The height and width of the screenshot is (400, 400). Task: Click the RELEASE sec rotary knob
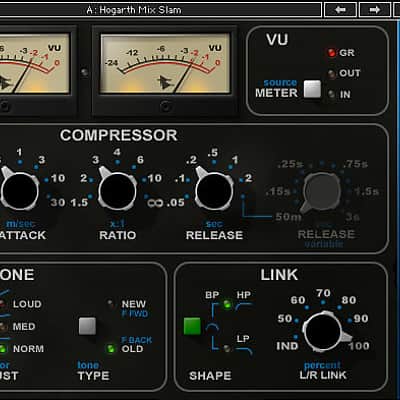(x=214, y=191)
